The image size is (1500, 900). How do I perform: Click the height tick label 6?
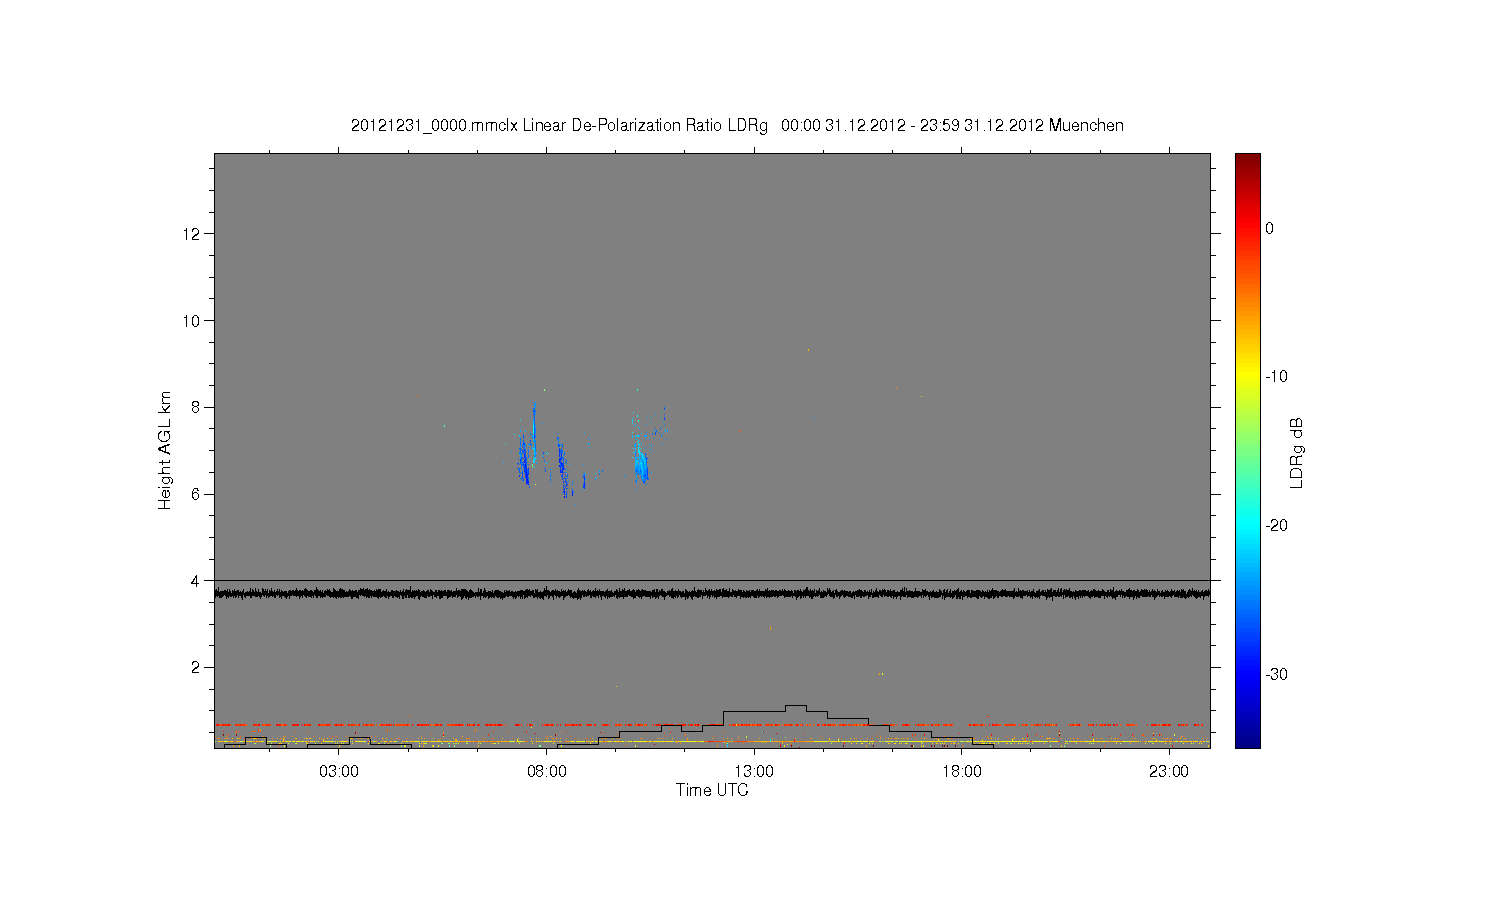point(196,494)
